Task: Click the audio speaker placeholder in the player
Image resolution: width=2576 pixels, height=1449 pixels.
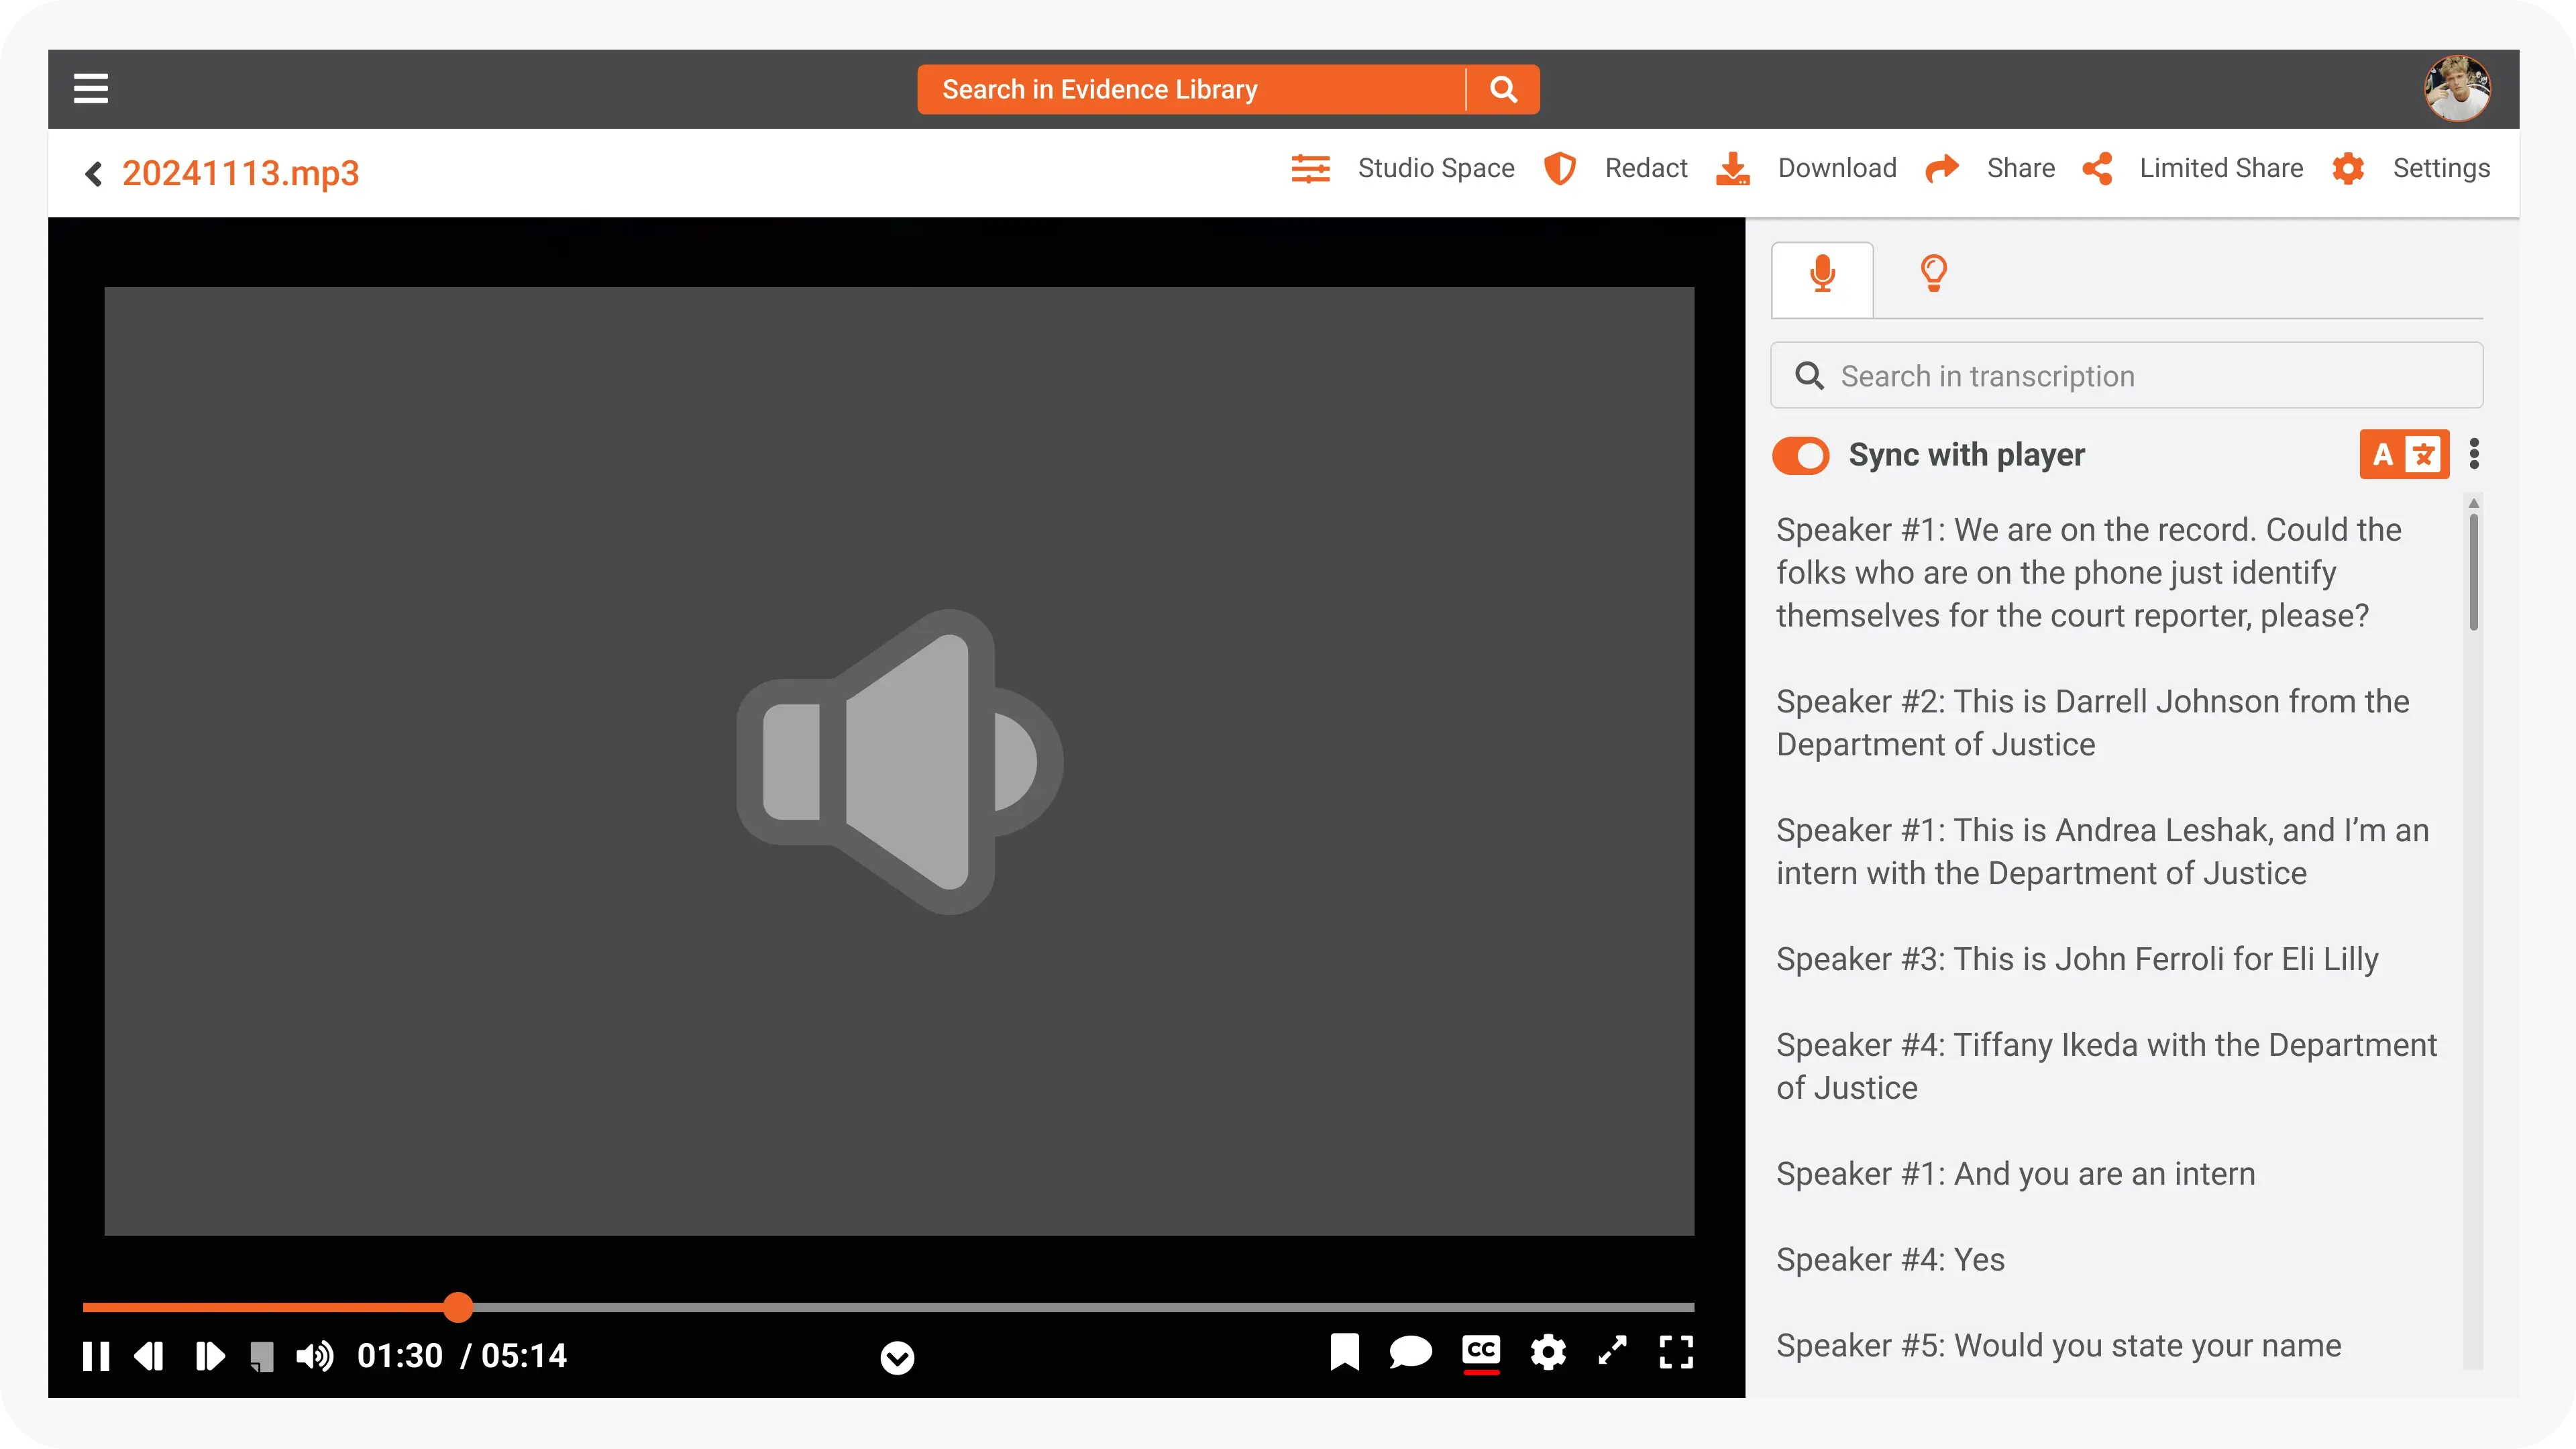Action: pos(899,761)
